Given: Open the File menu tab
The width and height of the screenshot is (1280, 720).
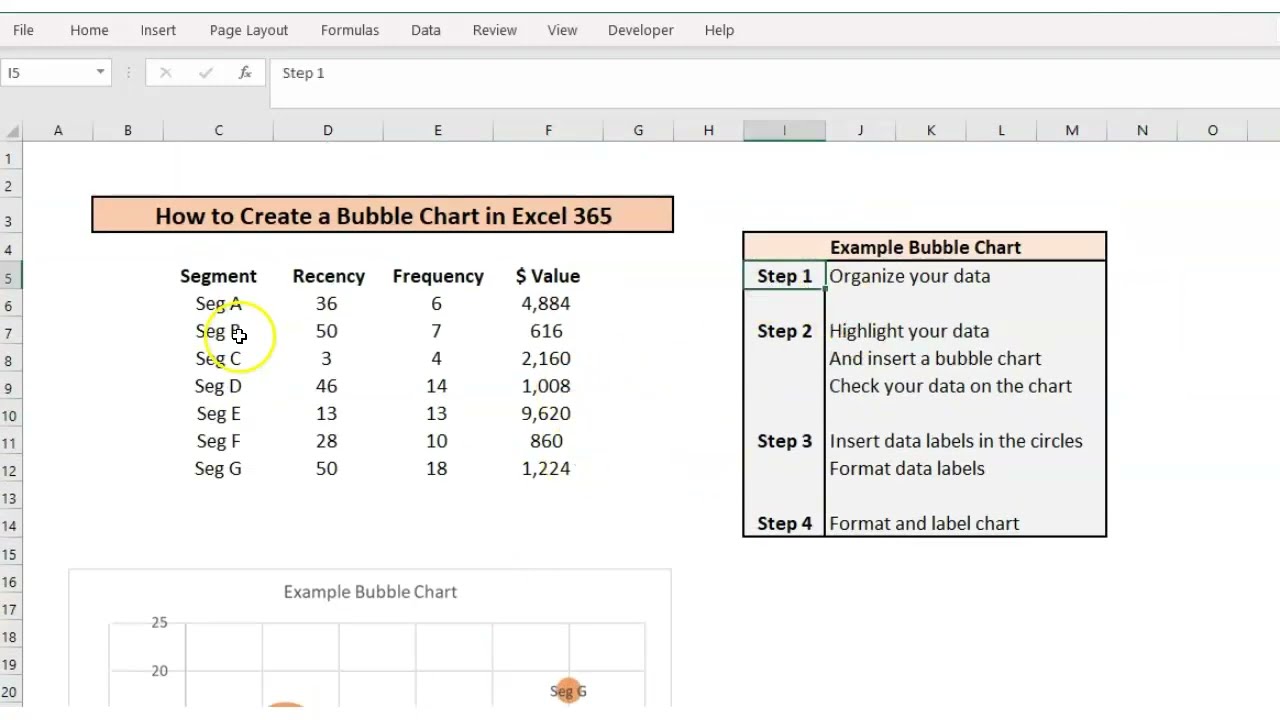Looking at the screenshot, I should click(23, 30).
